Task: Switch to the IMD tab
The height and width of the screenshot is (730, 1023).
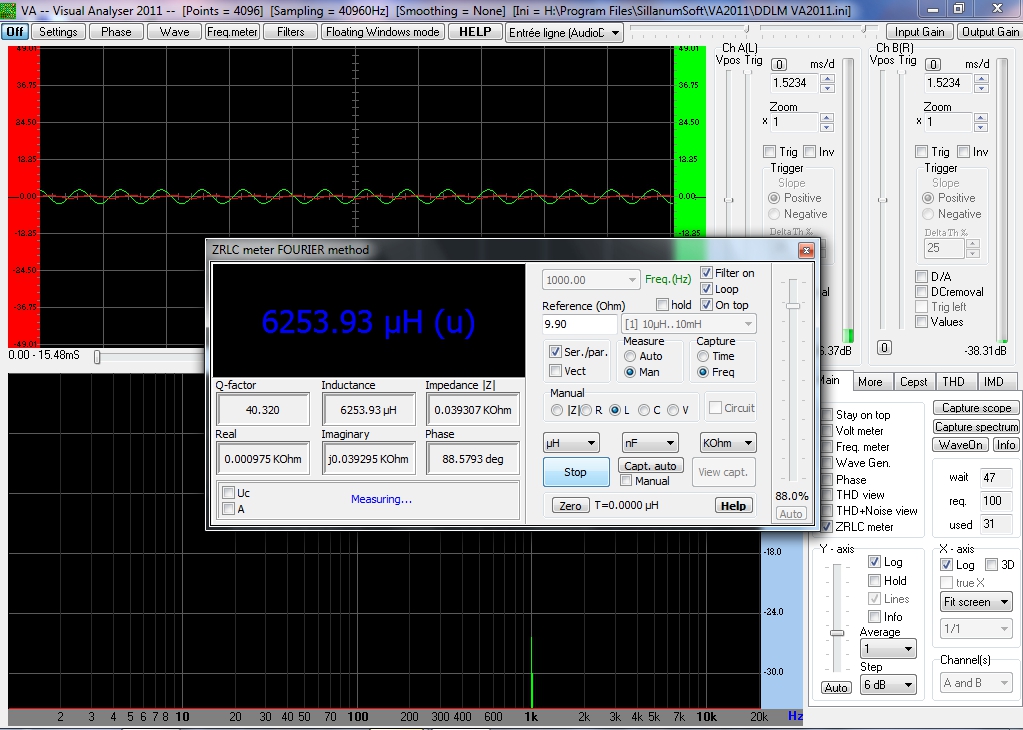Action: (x=994, y=382)
